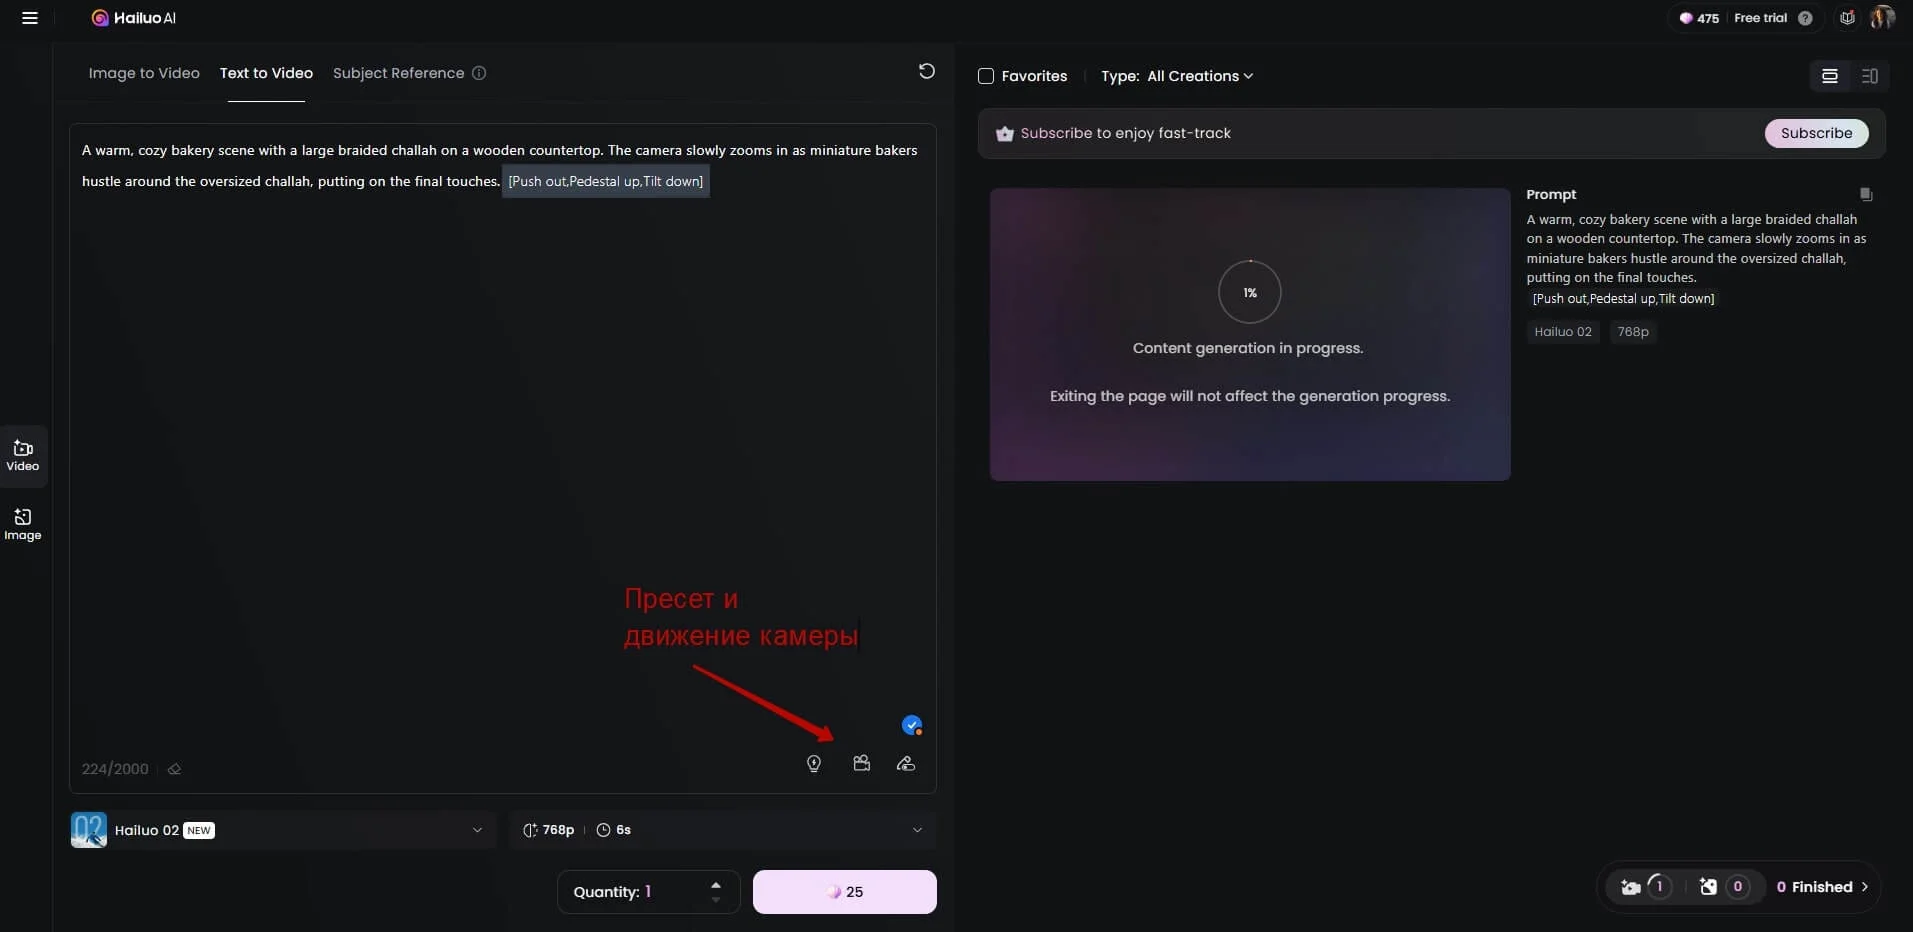Switch to side panel layout view
The image size is (1913, 932).
[1869, 76]
